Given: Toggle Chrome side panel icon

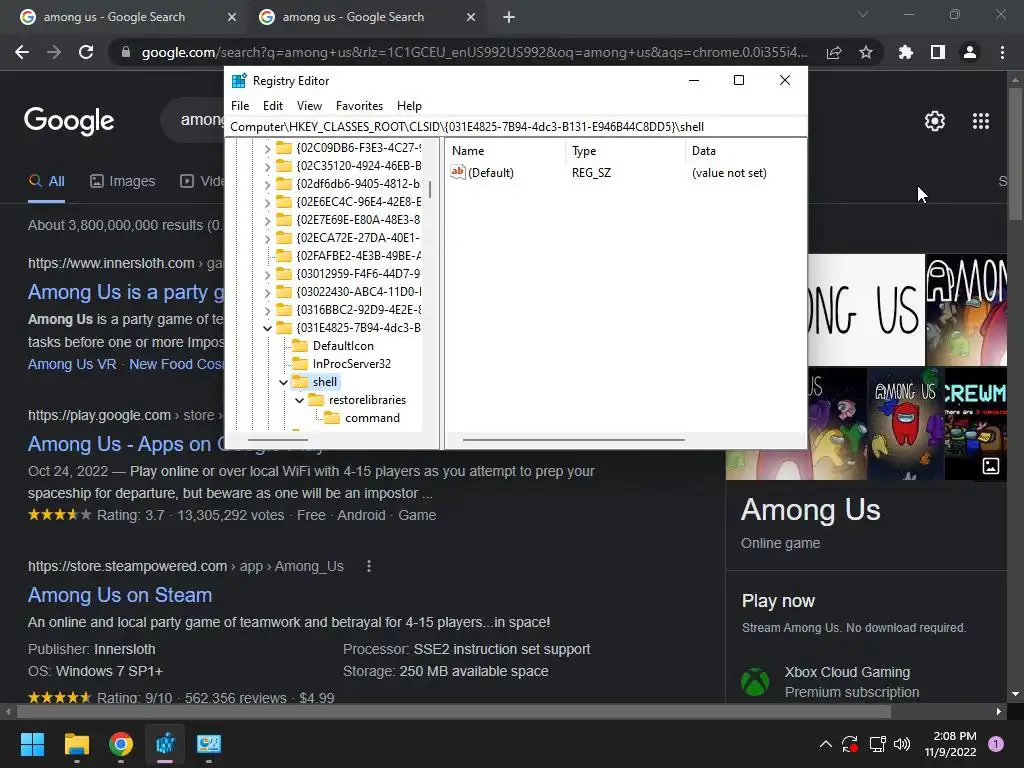Looking at the screenshot, I should click(x=938, y=52).
